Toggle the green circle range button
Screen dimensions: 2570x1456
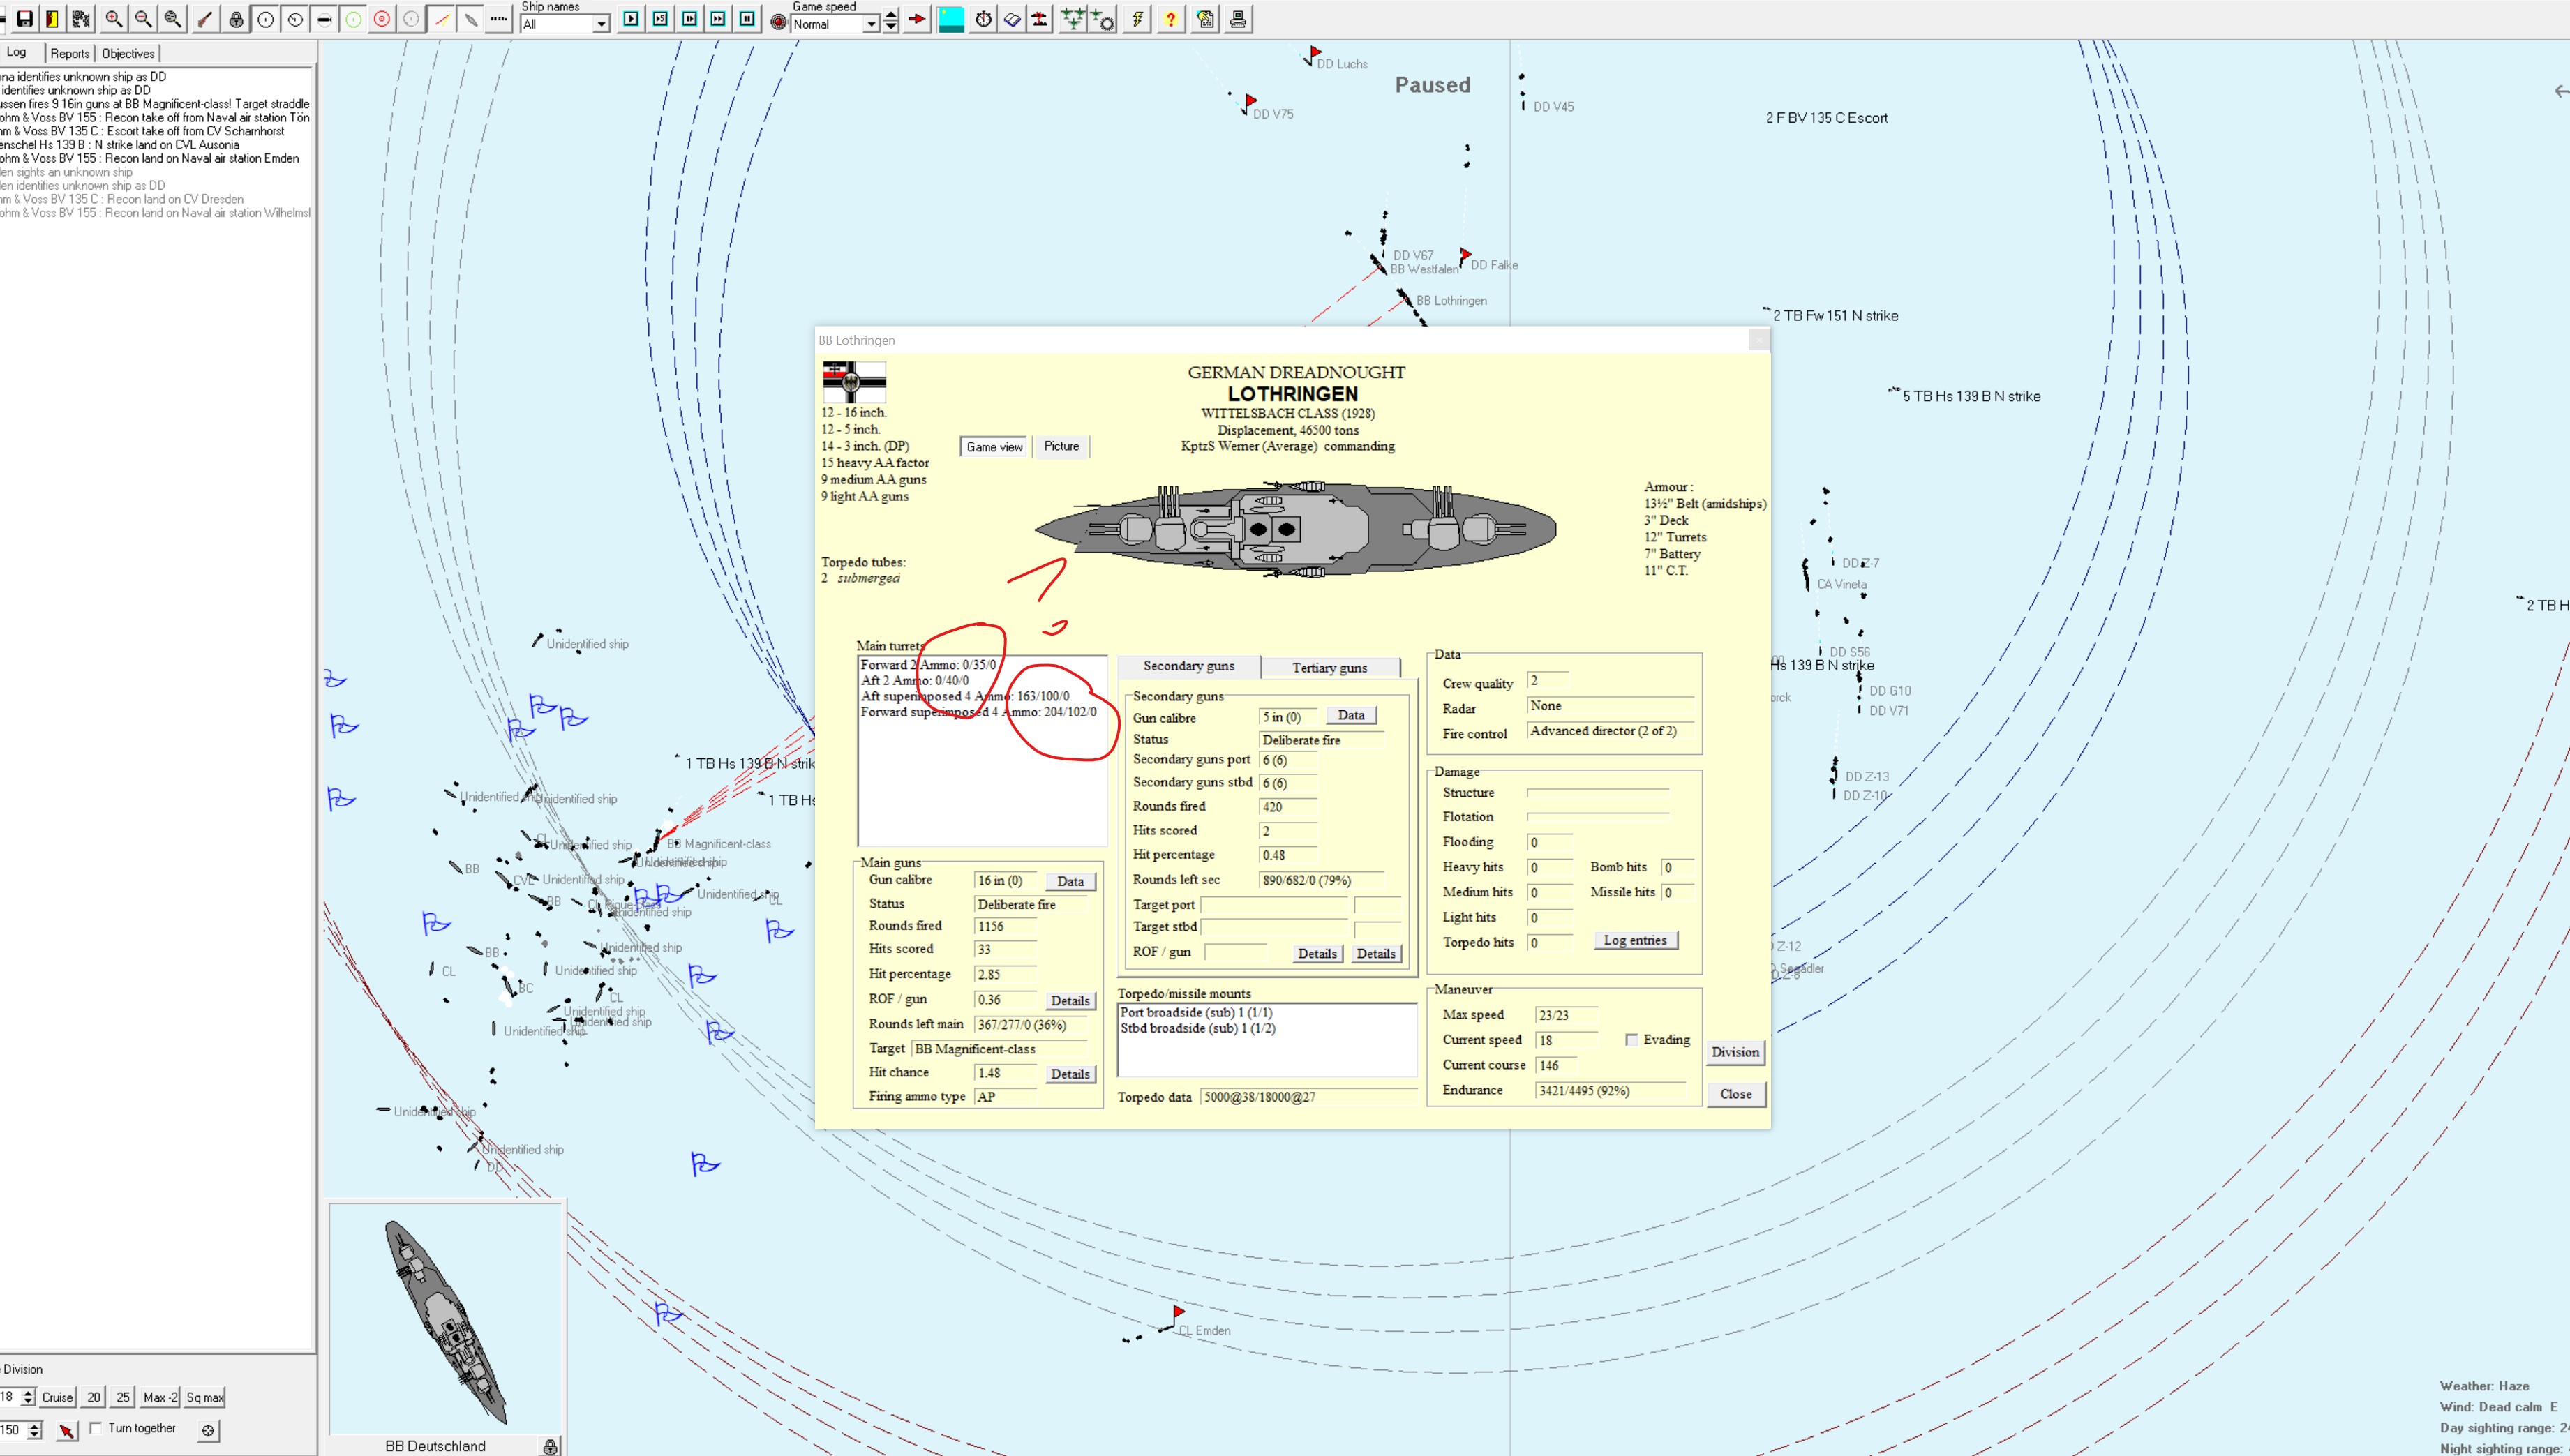pyautogui.click(x=353, y=19)
